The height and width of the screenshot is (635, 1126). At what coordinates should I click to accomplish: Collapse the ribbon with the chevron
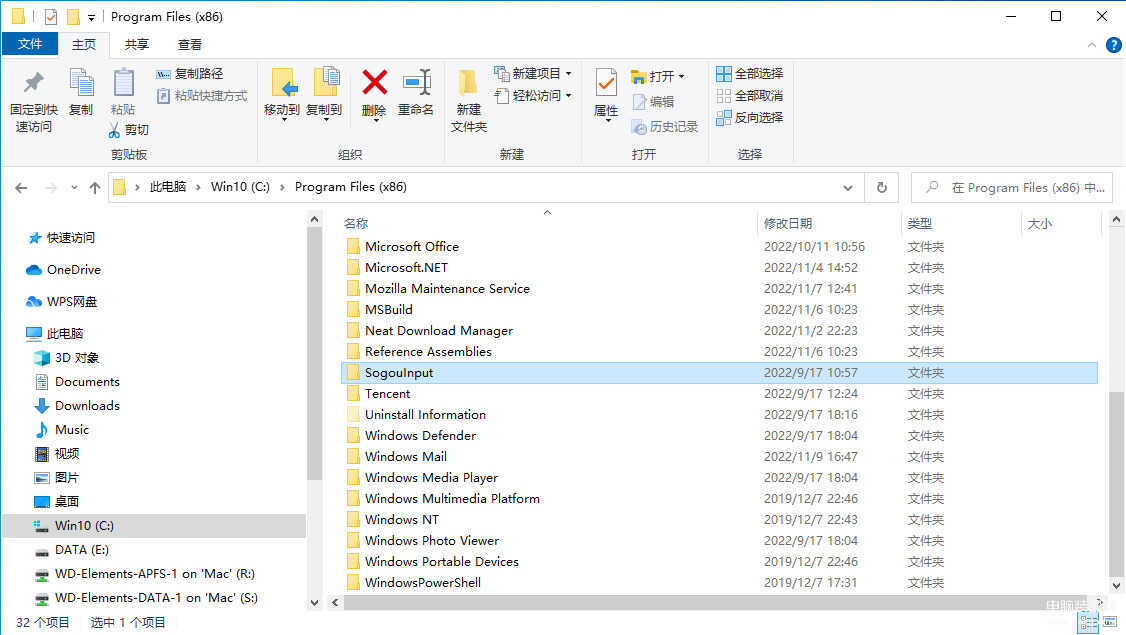tap(1092, 45)
